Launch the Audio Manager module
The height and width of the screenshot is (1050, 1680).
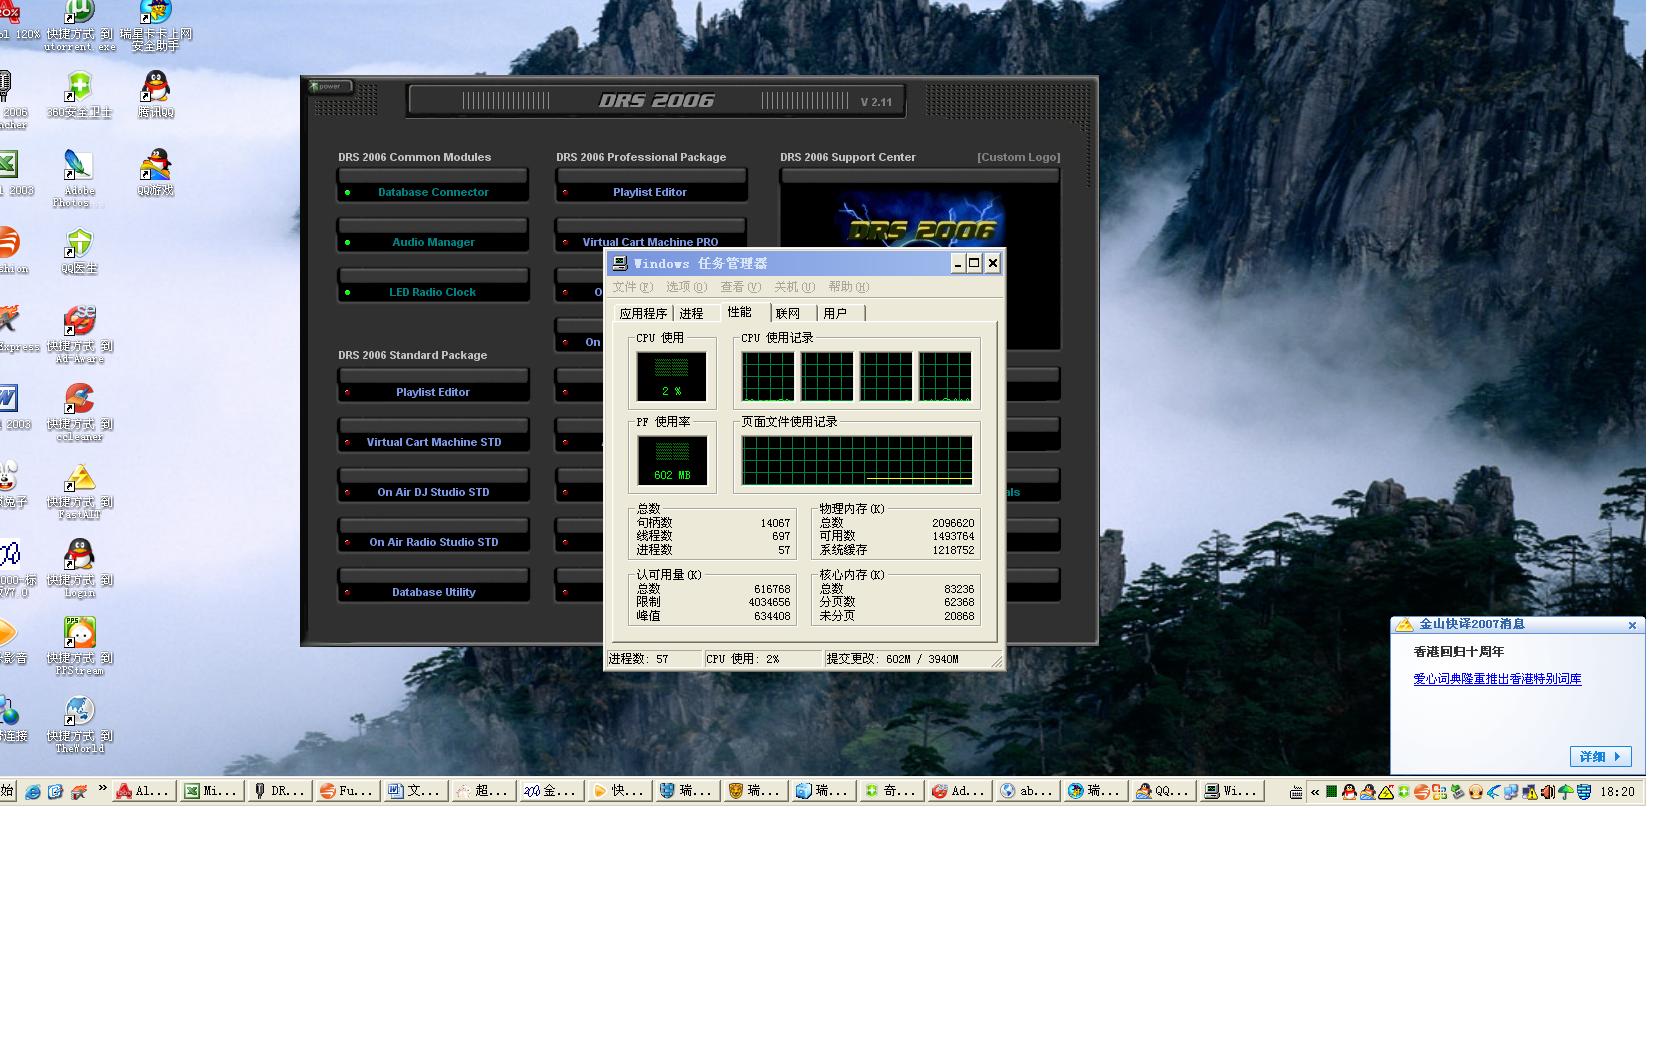pyautogui.click(x=433, y=242)
